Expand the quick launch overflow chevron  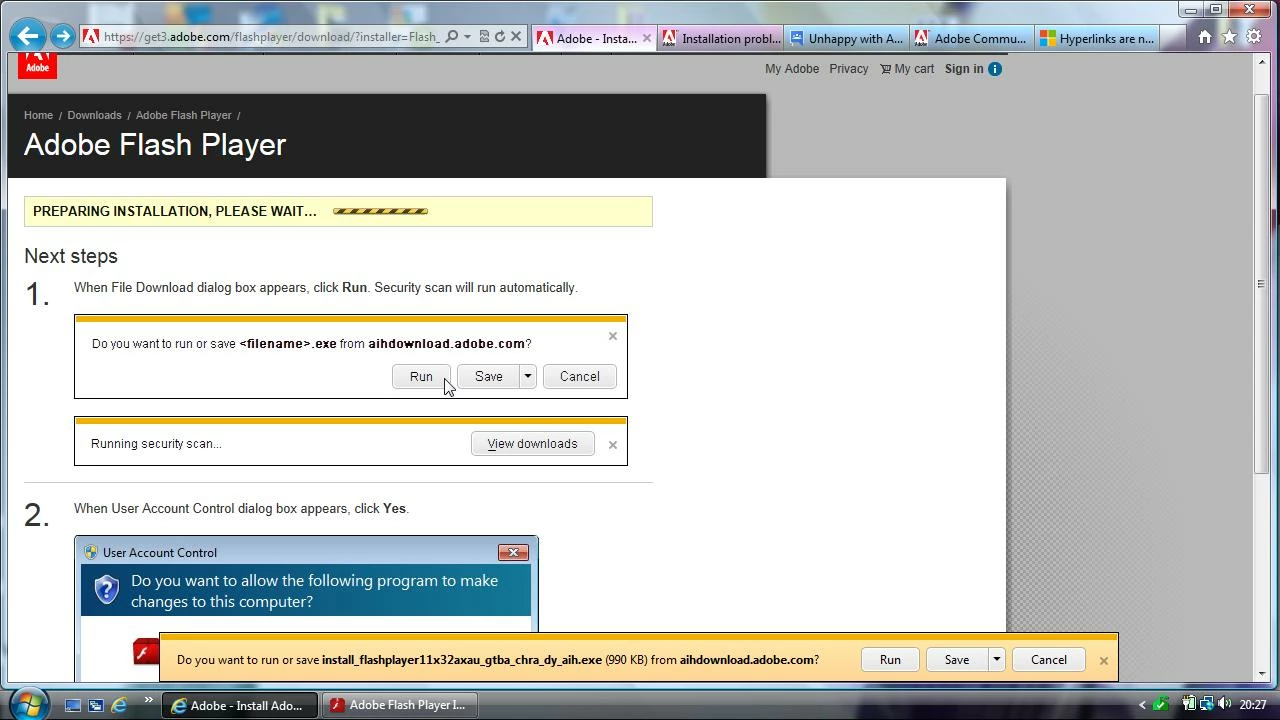coord(148,700)
